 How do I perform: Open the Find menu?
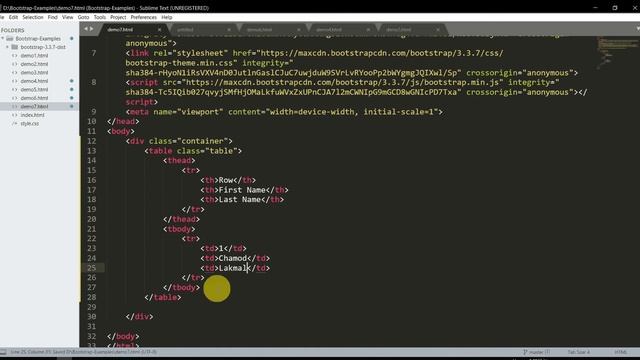click(53, 17)
